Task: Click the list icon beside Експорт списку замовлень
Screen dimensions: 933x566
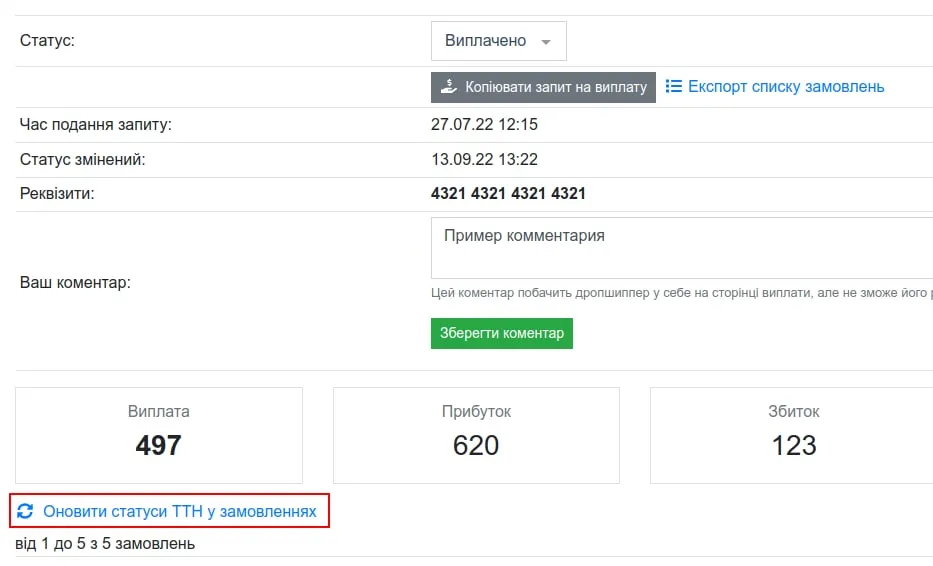Action: [x=674, y=86]
